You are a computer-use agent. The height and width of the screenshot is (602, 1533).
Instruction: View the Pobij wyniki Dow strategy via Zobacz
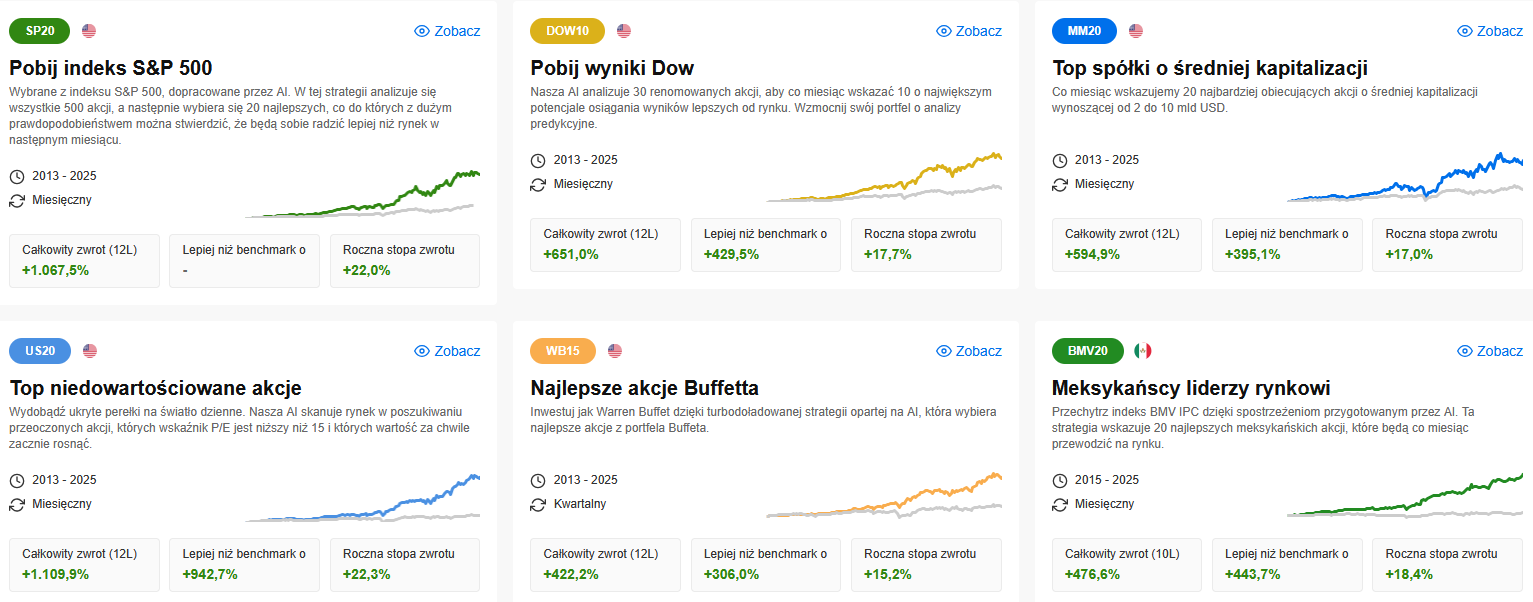tap(969, 31)
